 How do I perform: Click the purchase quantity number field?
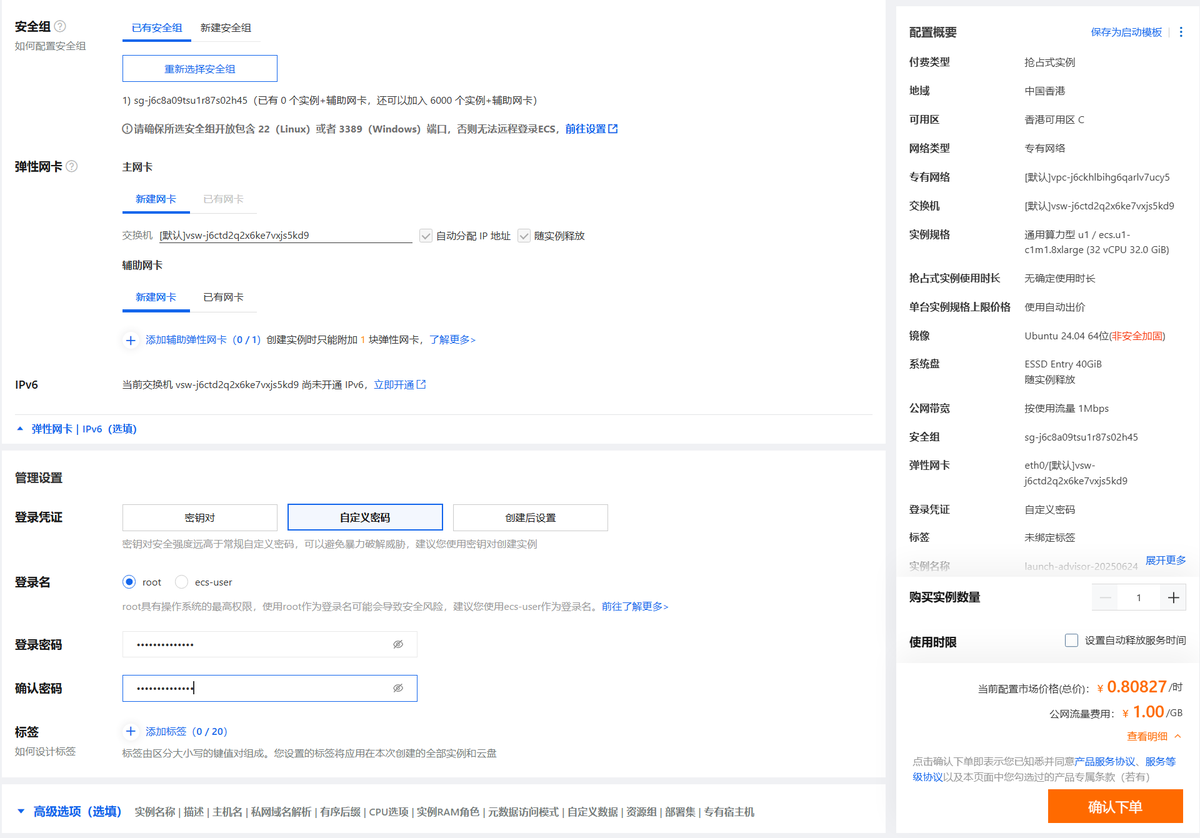pos(1139,598)
